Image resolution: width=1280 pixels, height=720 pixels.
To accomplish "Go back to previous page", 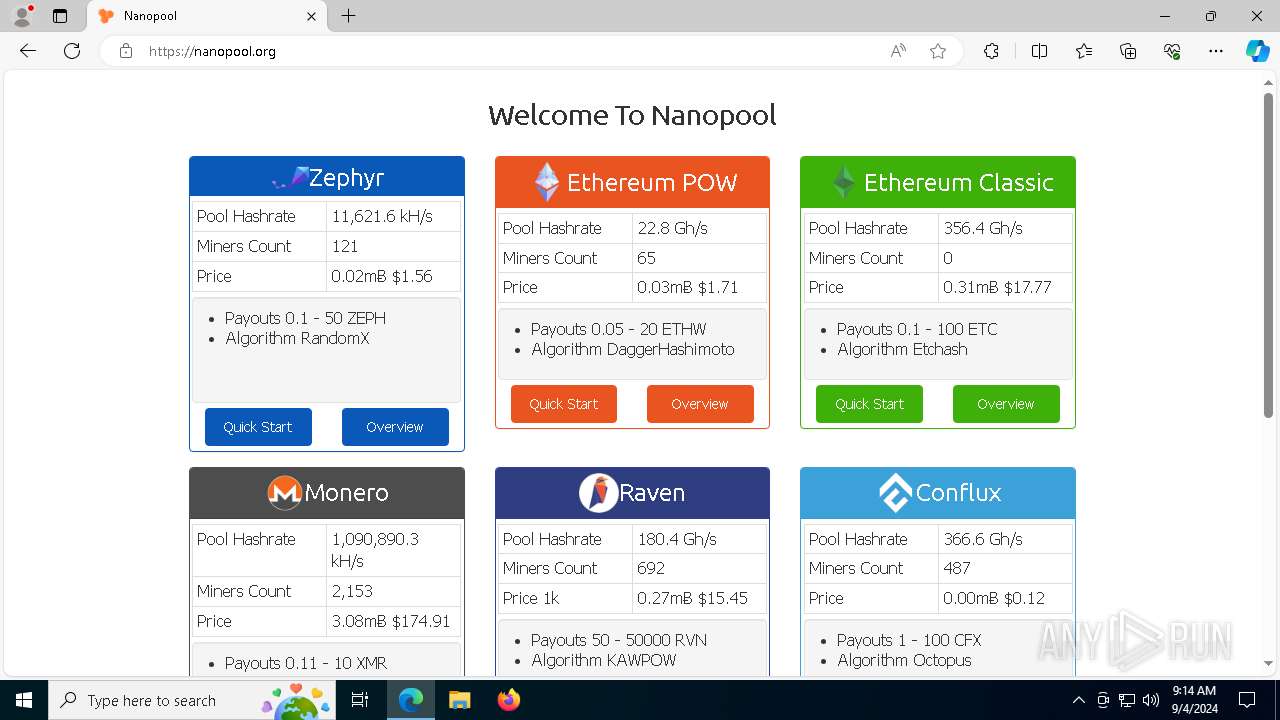I will coord(28,51).
